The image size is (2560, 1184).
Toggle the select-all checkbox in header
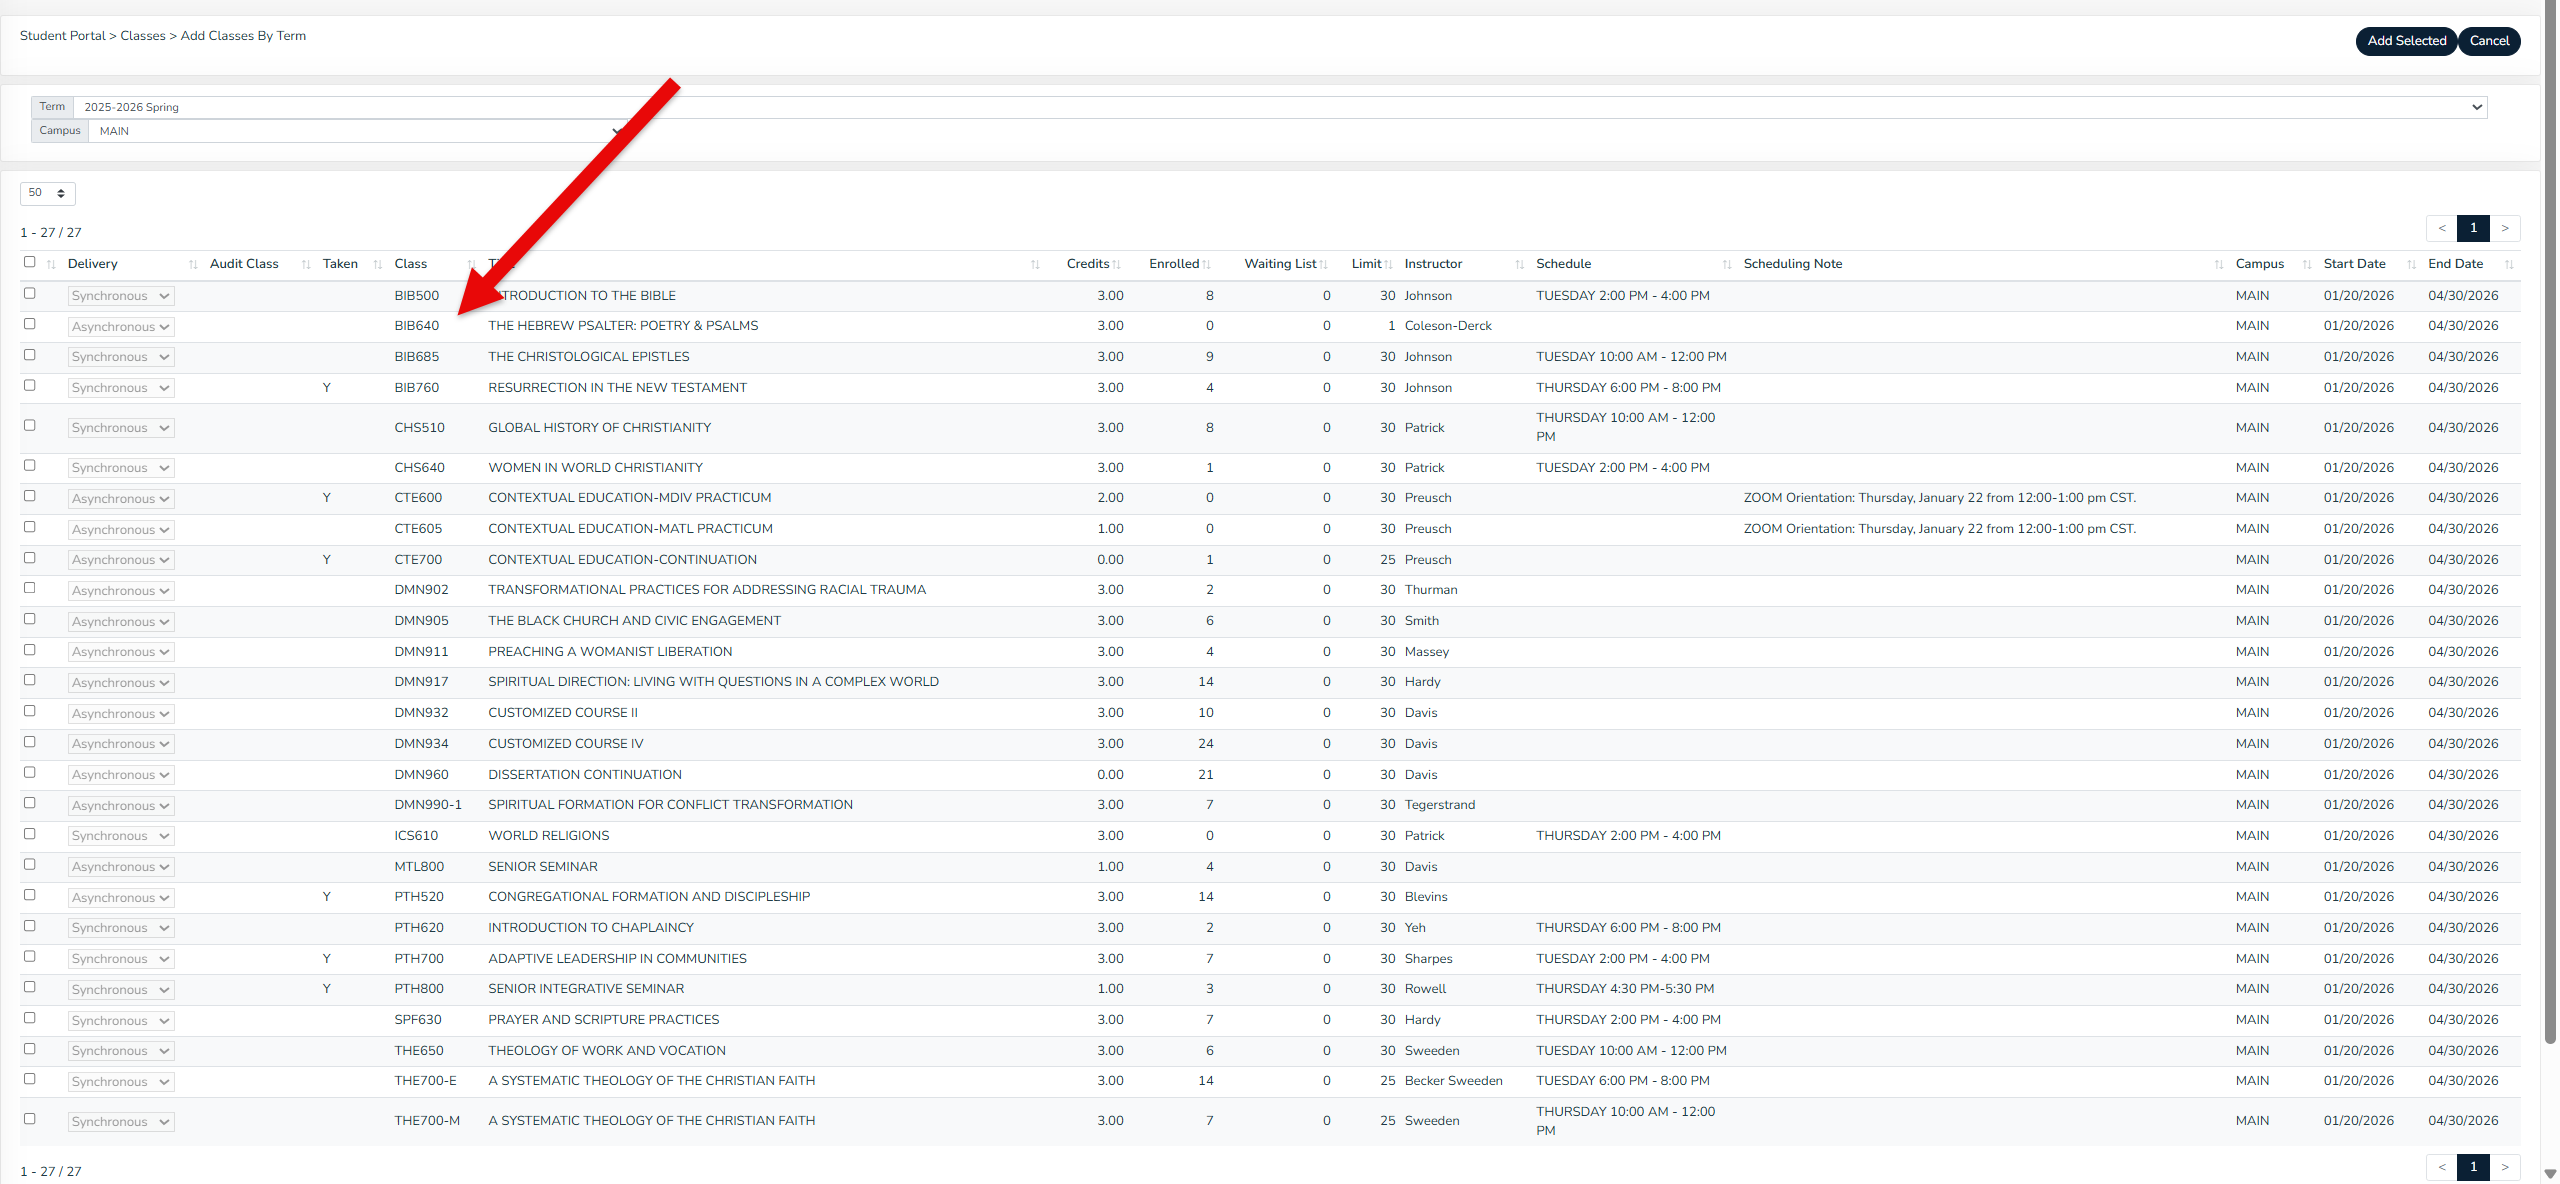tap(30, 262)
